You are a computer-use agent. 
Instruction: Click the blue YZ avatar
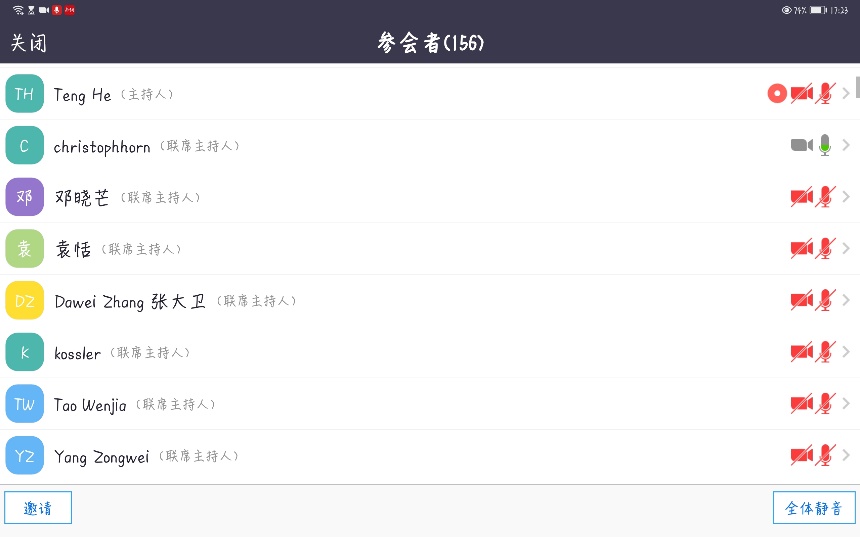click(25, 456)
